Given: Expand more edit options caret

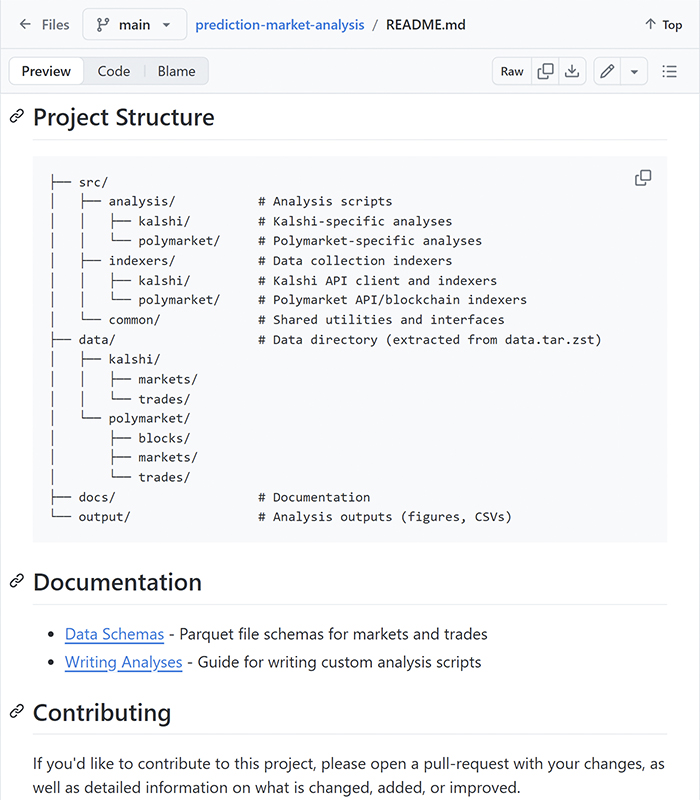Looking at the screenshot, I should click(x=634, y=71).
